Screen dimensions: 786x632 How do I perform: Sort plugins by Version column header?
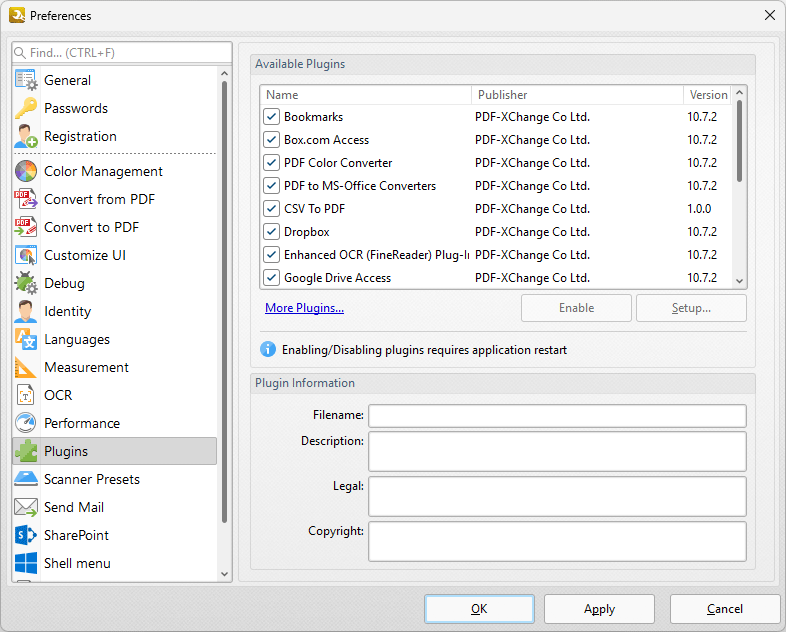coord(708,95)
